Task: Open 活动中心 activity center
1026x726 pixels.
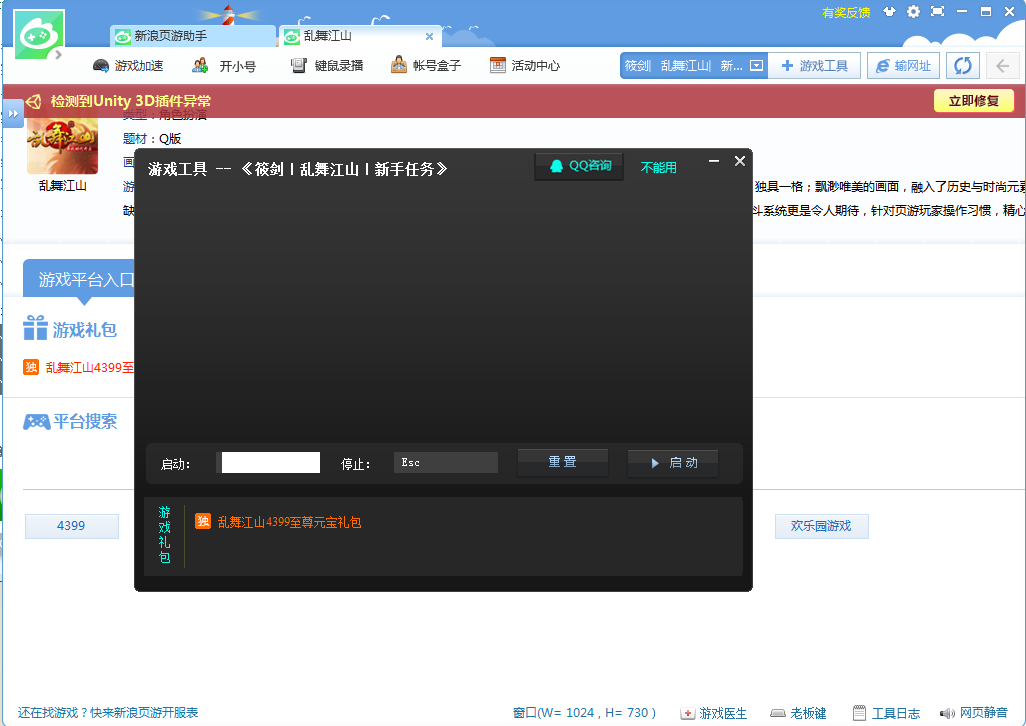Action: pyautogui.click(x=525, y=65)
